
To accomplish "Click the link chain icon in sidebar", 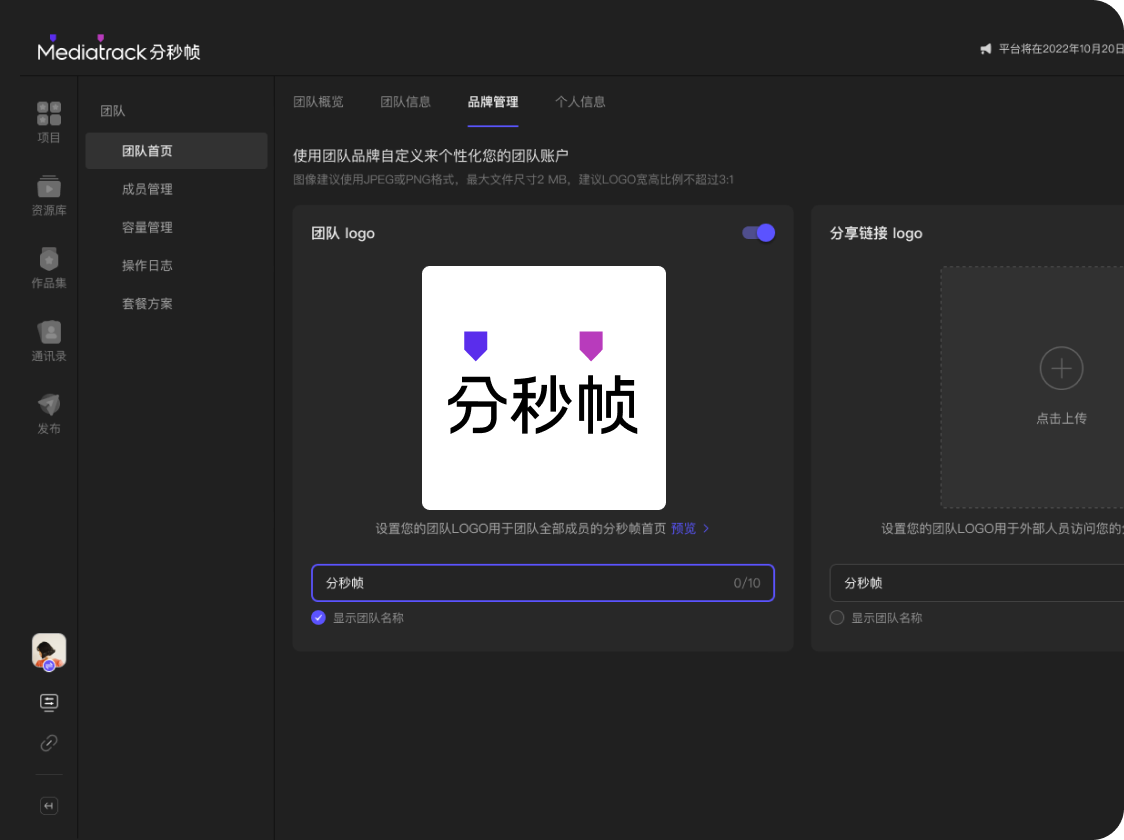I will [x=49, y=743].
